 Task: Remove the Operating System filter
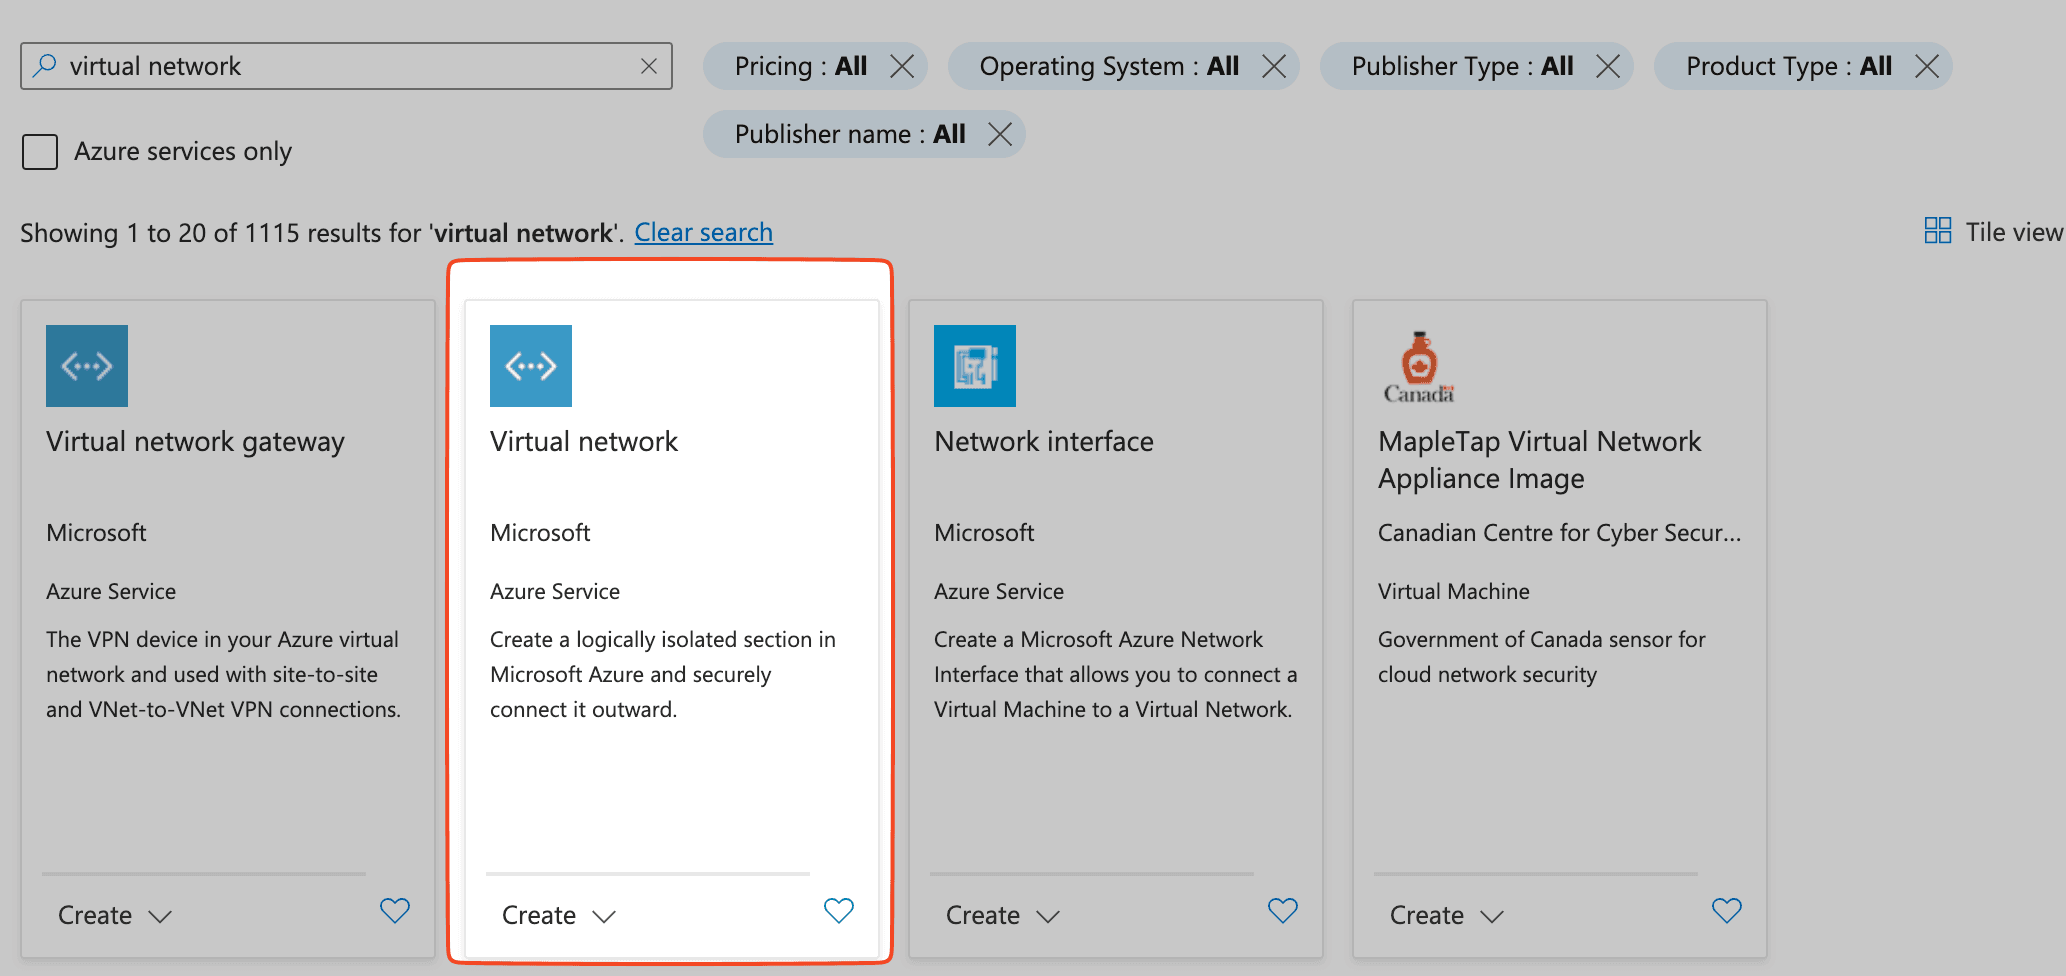[x=1274, y=66]
